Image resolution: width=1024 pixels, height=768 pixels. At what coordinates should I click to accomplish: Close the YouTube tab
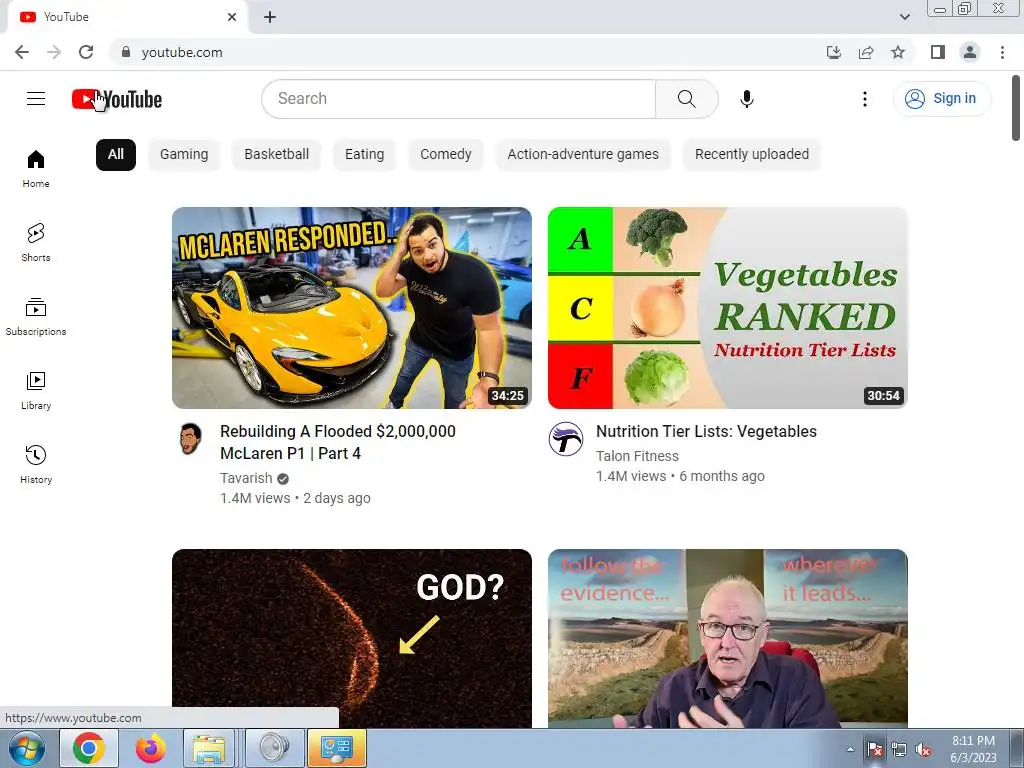[232, 17]
